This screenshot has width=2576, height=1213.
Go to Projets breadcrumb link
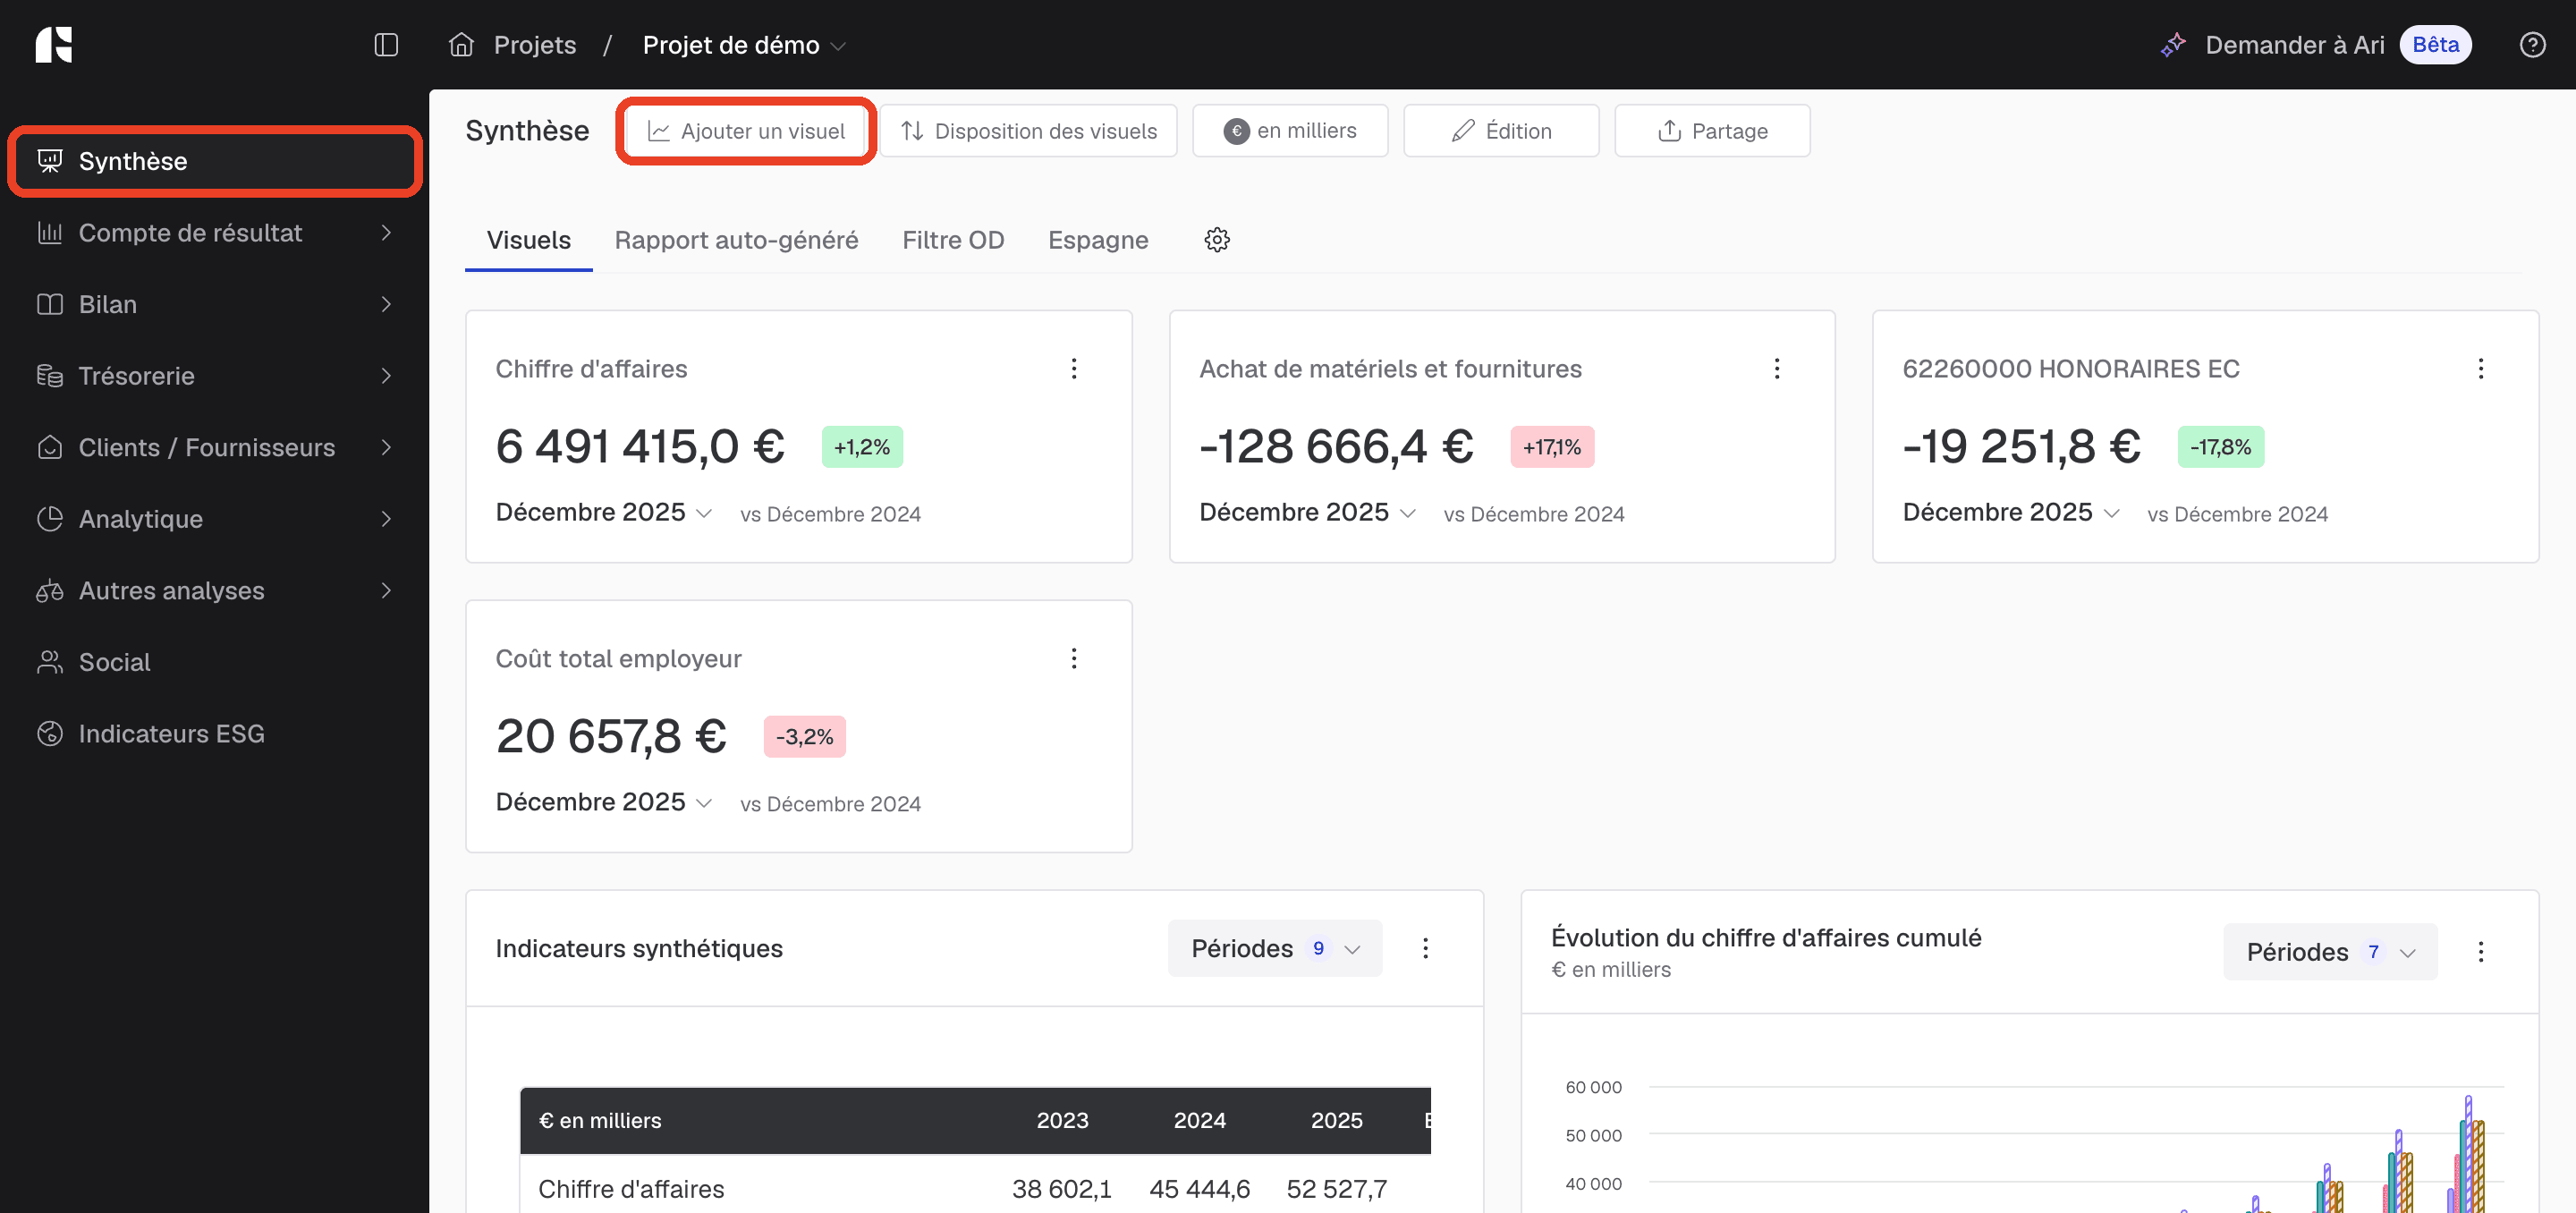pyautogui.click(x=535, y=45)
